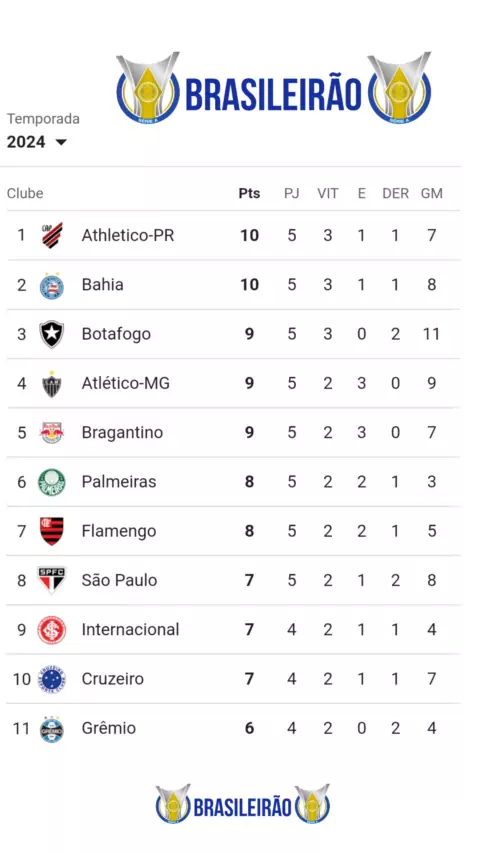The width and height of the screenshot is (480, 854).
Task: Click the top Brasileirão logo banner
Action: coord(274,88)
